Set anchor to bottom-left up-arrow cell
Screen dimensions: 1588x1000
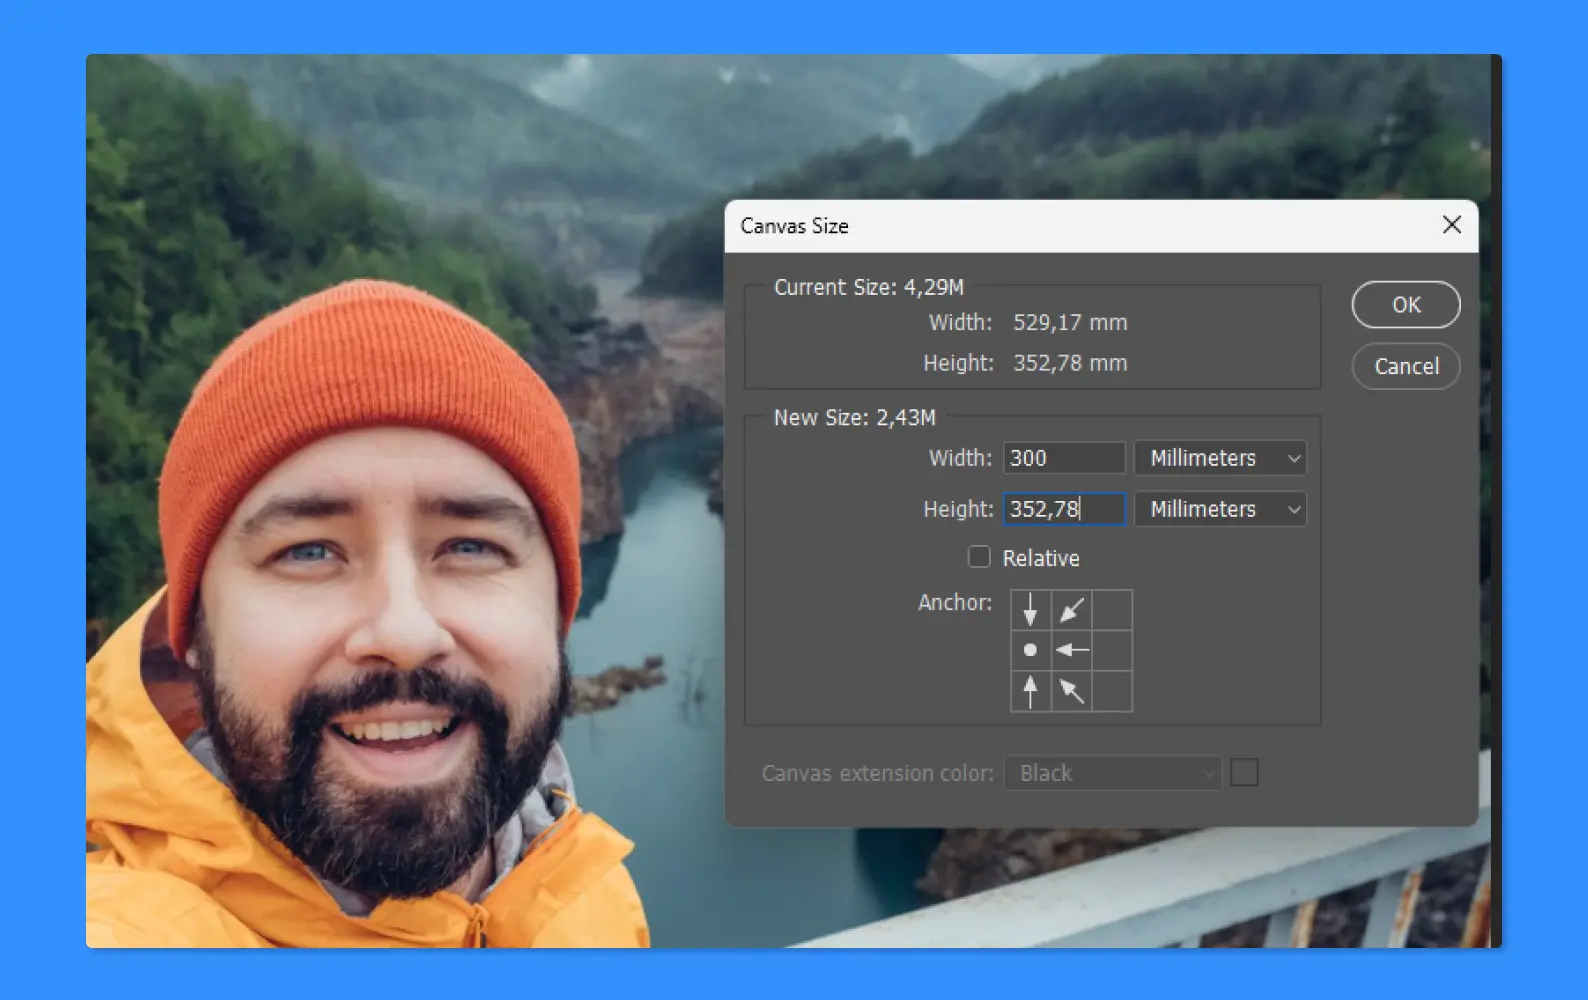pos(1030,691)
